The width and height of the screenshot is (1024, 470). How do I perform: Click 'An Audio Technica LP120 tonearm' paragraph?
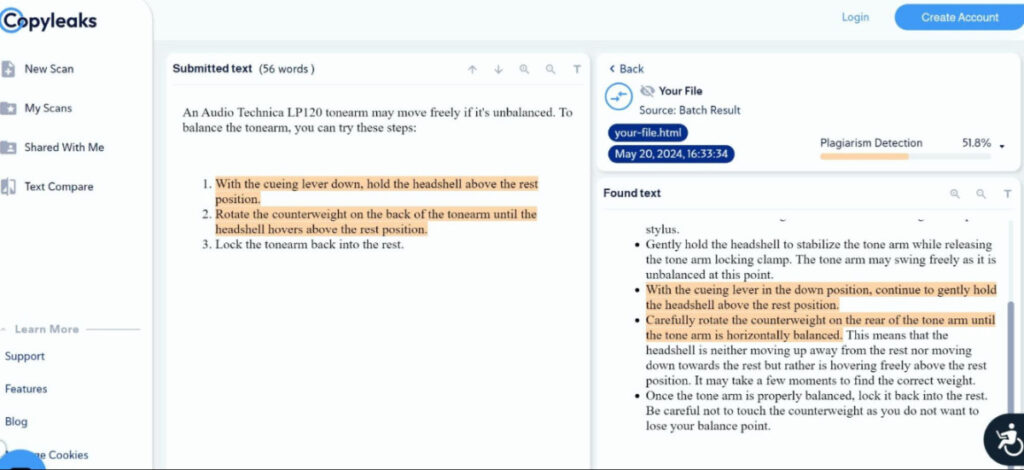(377, 120)
